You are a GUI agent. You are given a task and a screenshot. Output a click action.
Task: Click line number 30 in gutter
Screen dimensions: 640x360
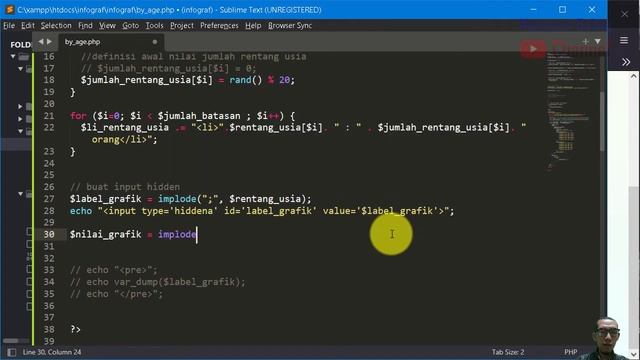[49, 234]
